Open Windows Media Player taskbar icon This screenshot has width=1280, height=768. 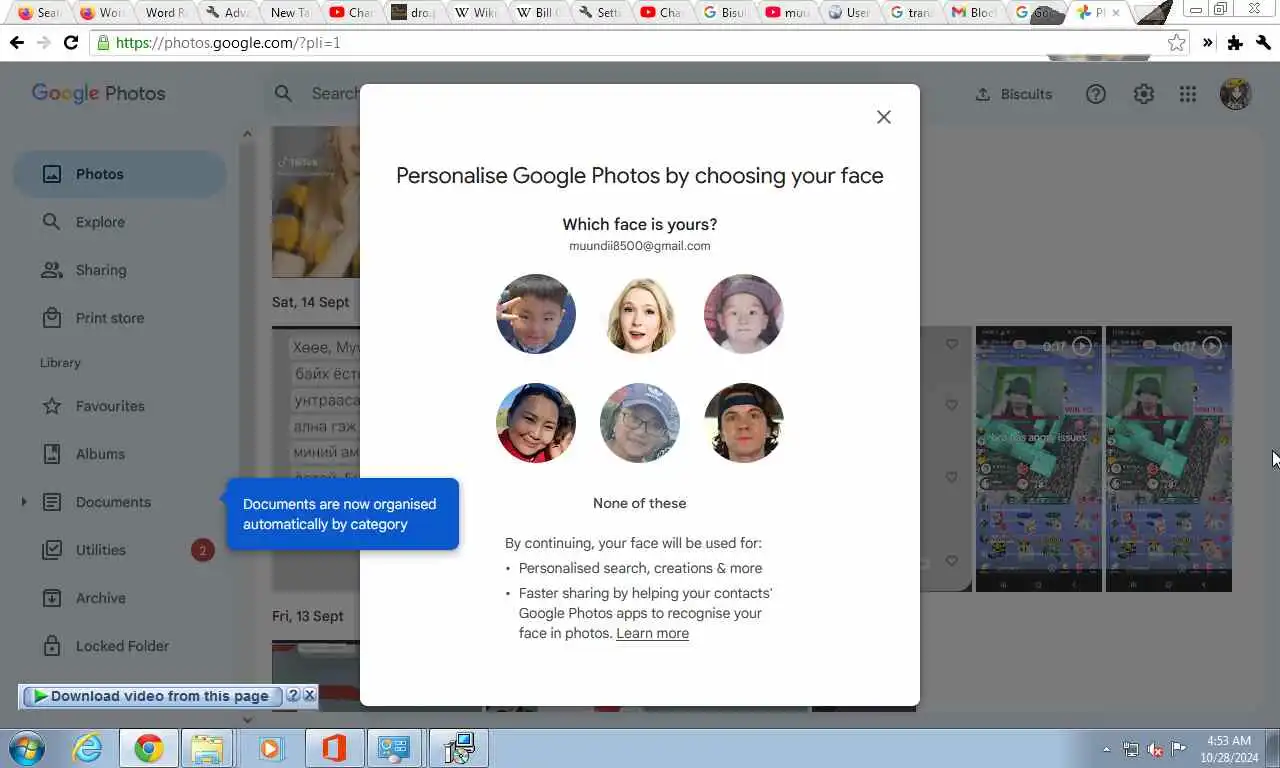(x=270, y=748)
